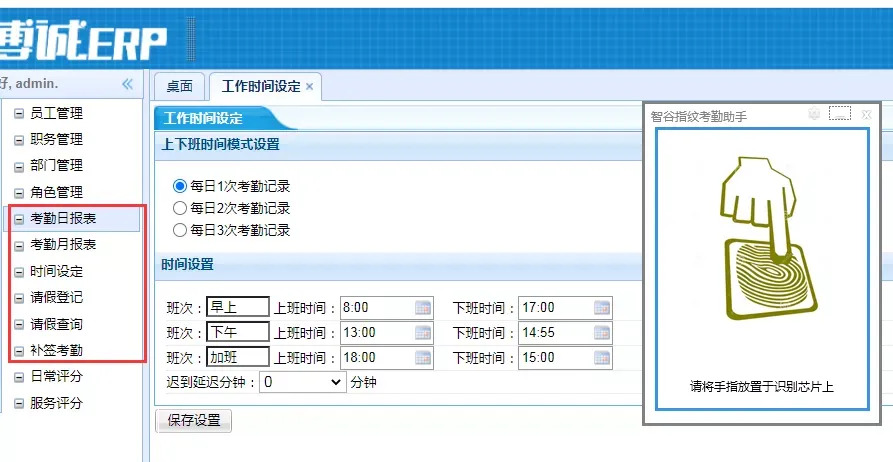The height and width of the screenshot is (462, 893).
Task: Open the calendar picker for 17:00 end time
Action: 601,308
